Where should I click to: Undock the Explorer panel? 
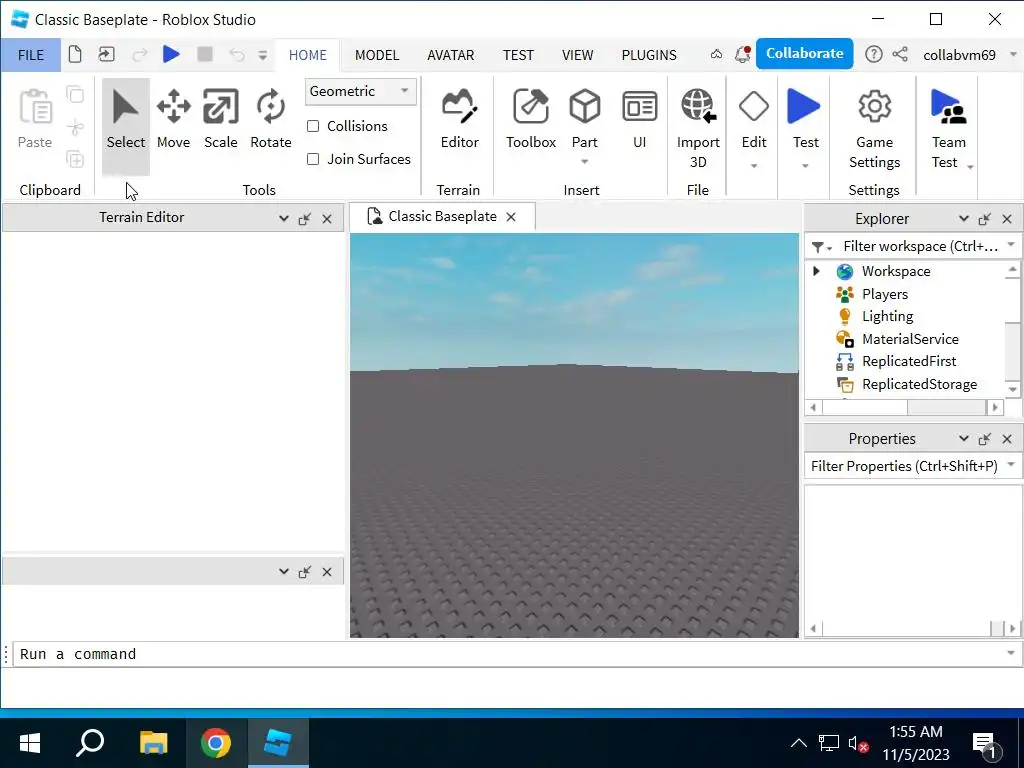(984, 219)
